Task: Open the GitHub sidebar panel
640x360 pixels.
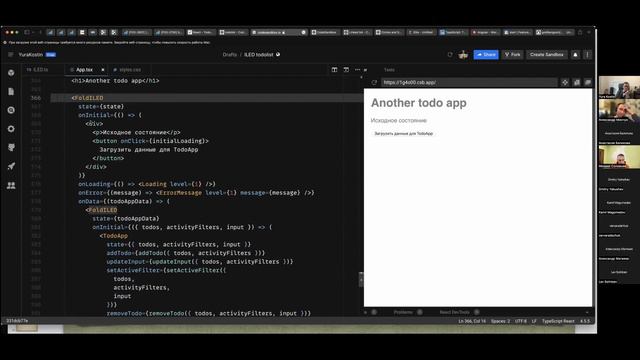Action: click(11, 147)
